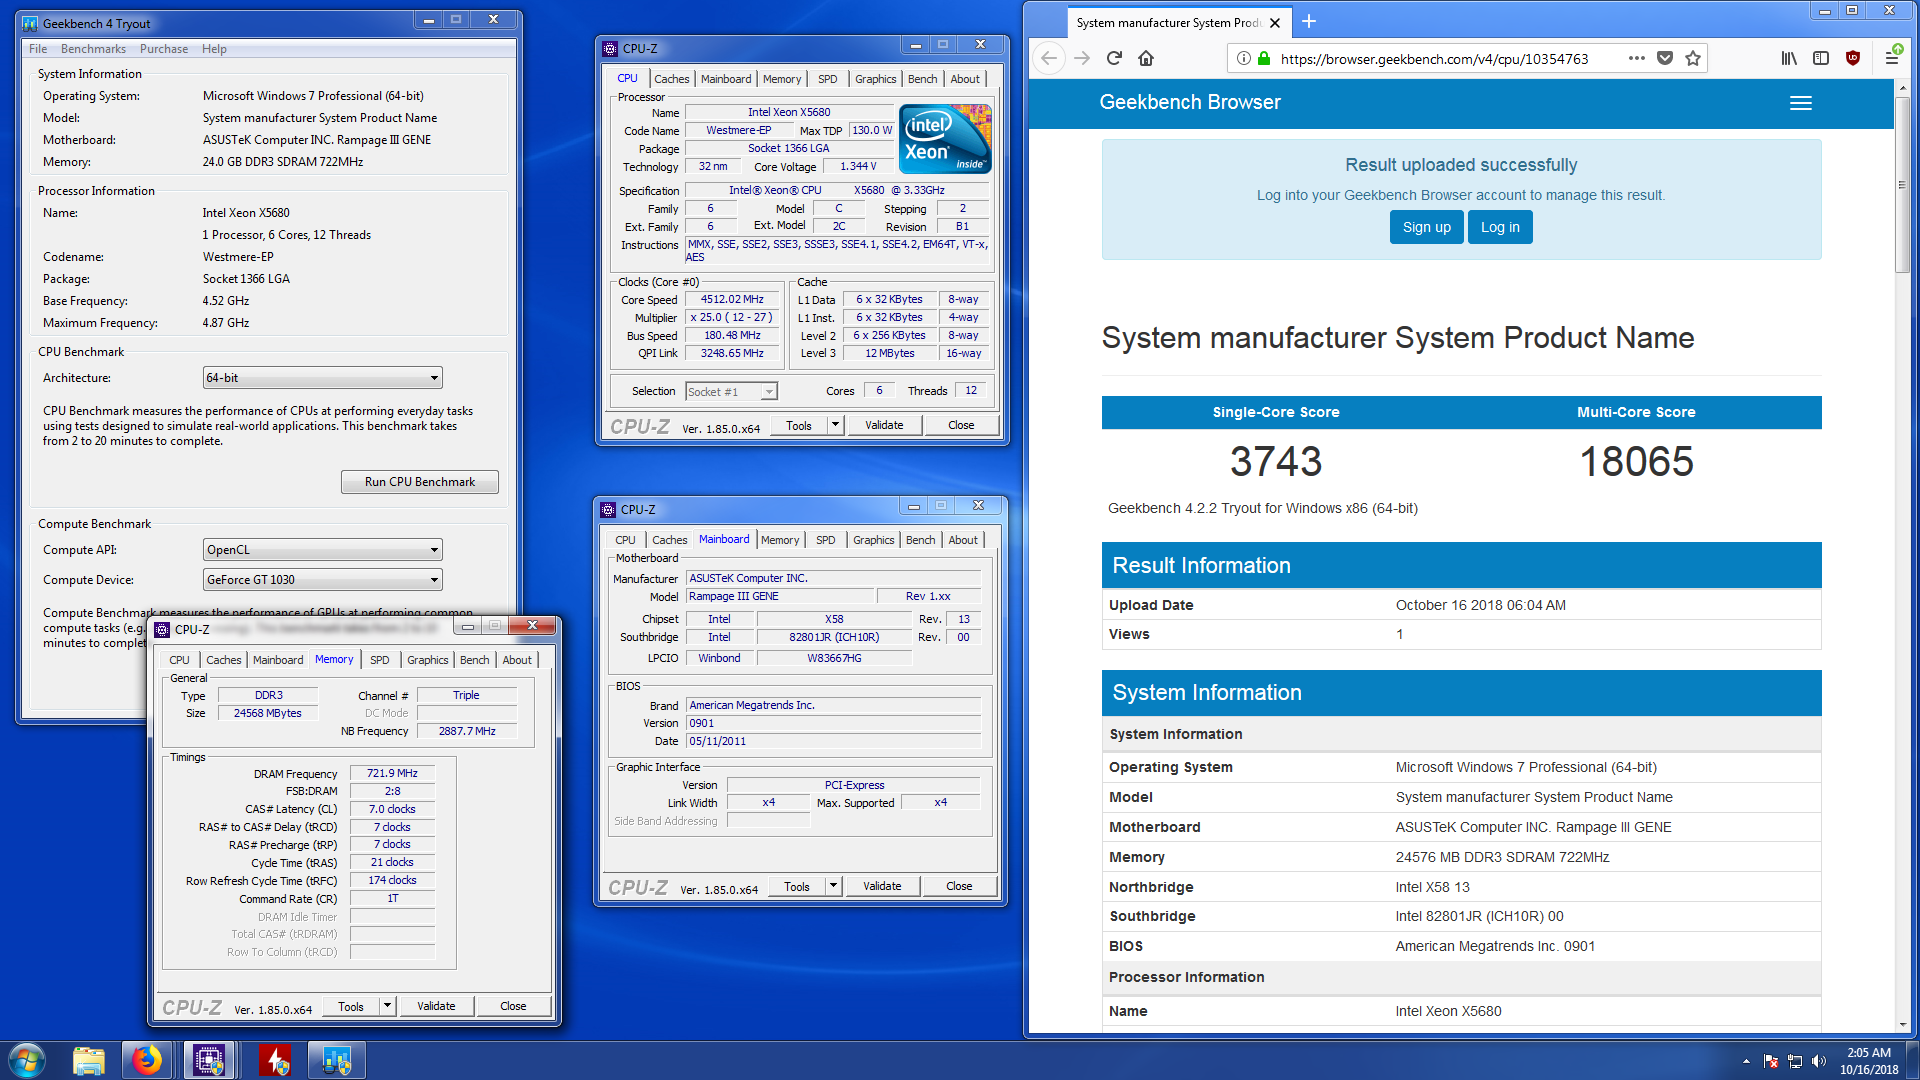Image resolution: width=1920 pixels, height=1080 pixels.
Task: Open a new Firefox tab
Action: point(1309,22)
